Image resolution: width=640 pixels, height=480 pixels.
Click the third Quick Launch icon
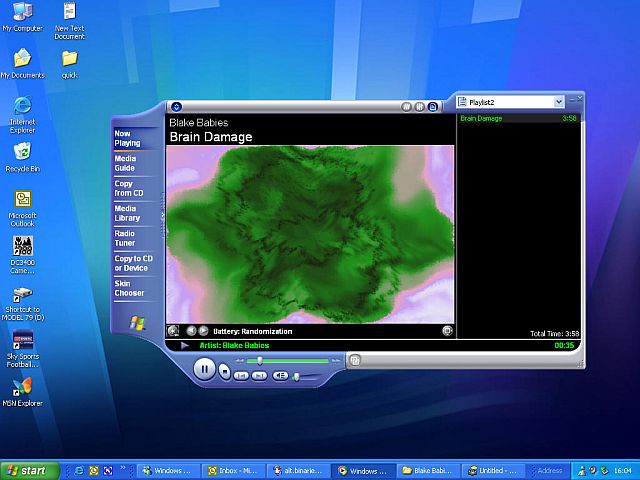click(x=108, y=471)
